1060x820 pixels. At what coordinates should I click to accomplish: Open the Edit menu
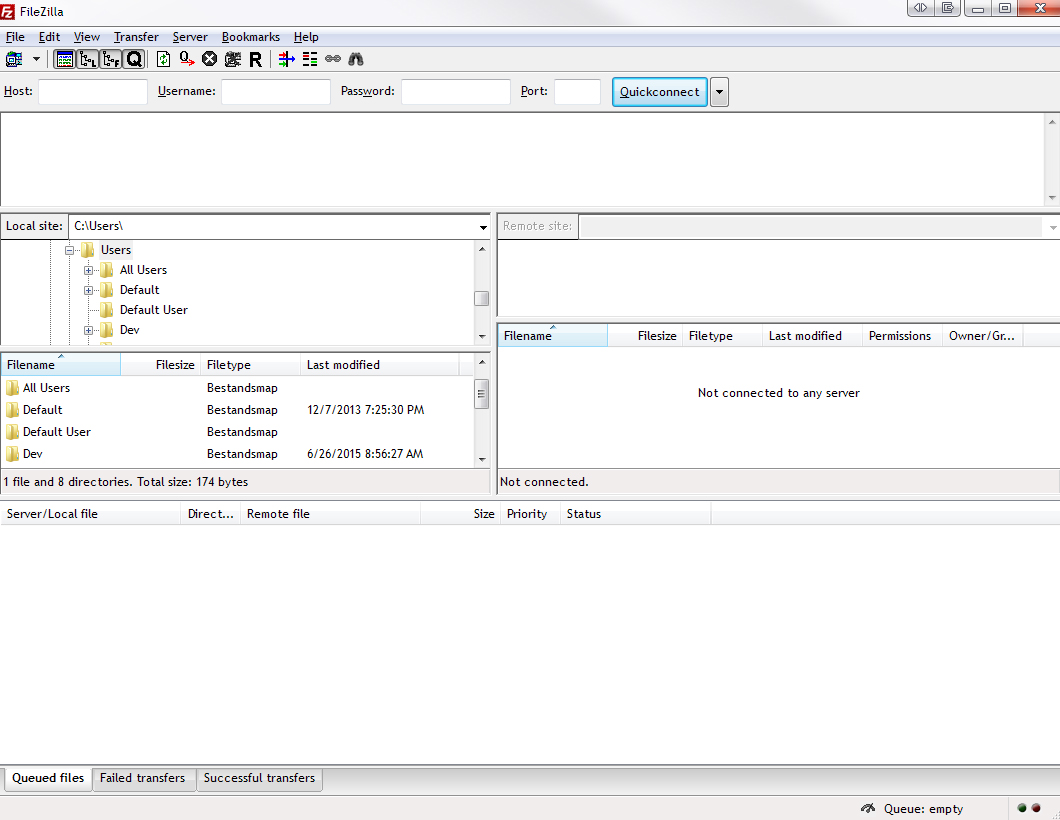coord(49,37)
